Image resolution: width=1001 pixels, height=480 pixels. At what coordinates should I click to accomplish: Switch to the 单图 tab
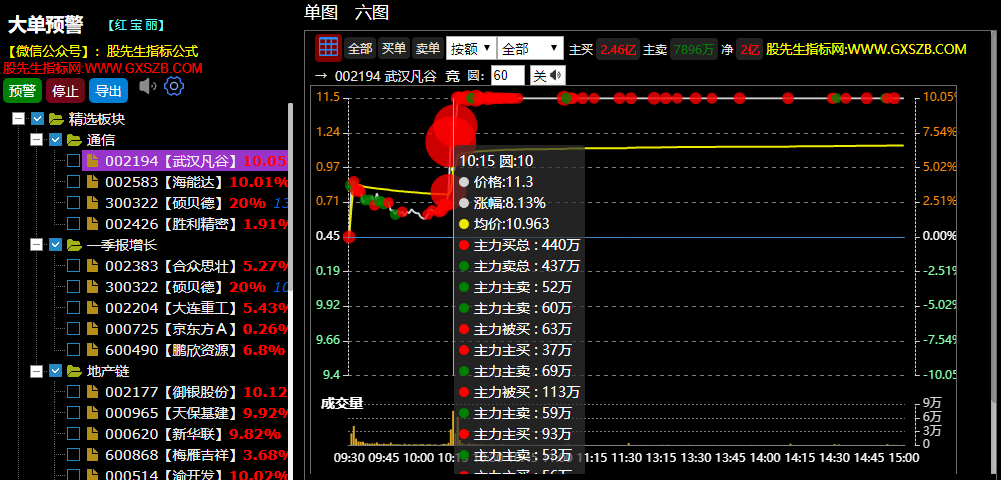[x=321, y=12]
